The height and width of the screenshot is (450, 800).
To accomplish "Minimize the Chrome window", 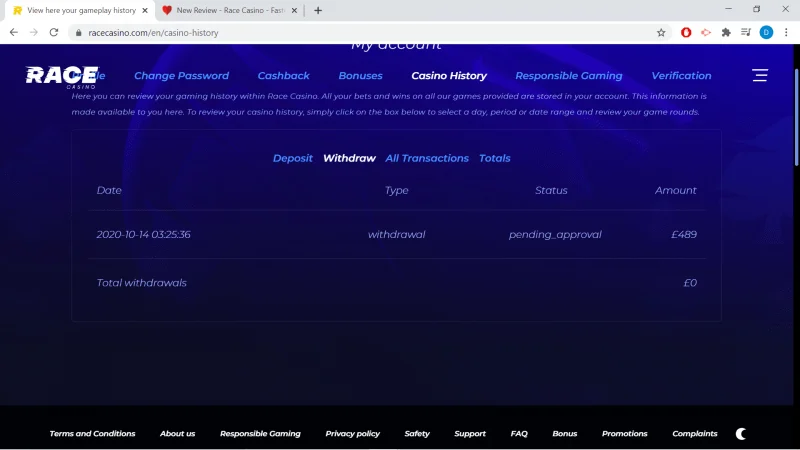I will 728,9.
